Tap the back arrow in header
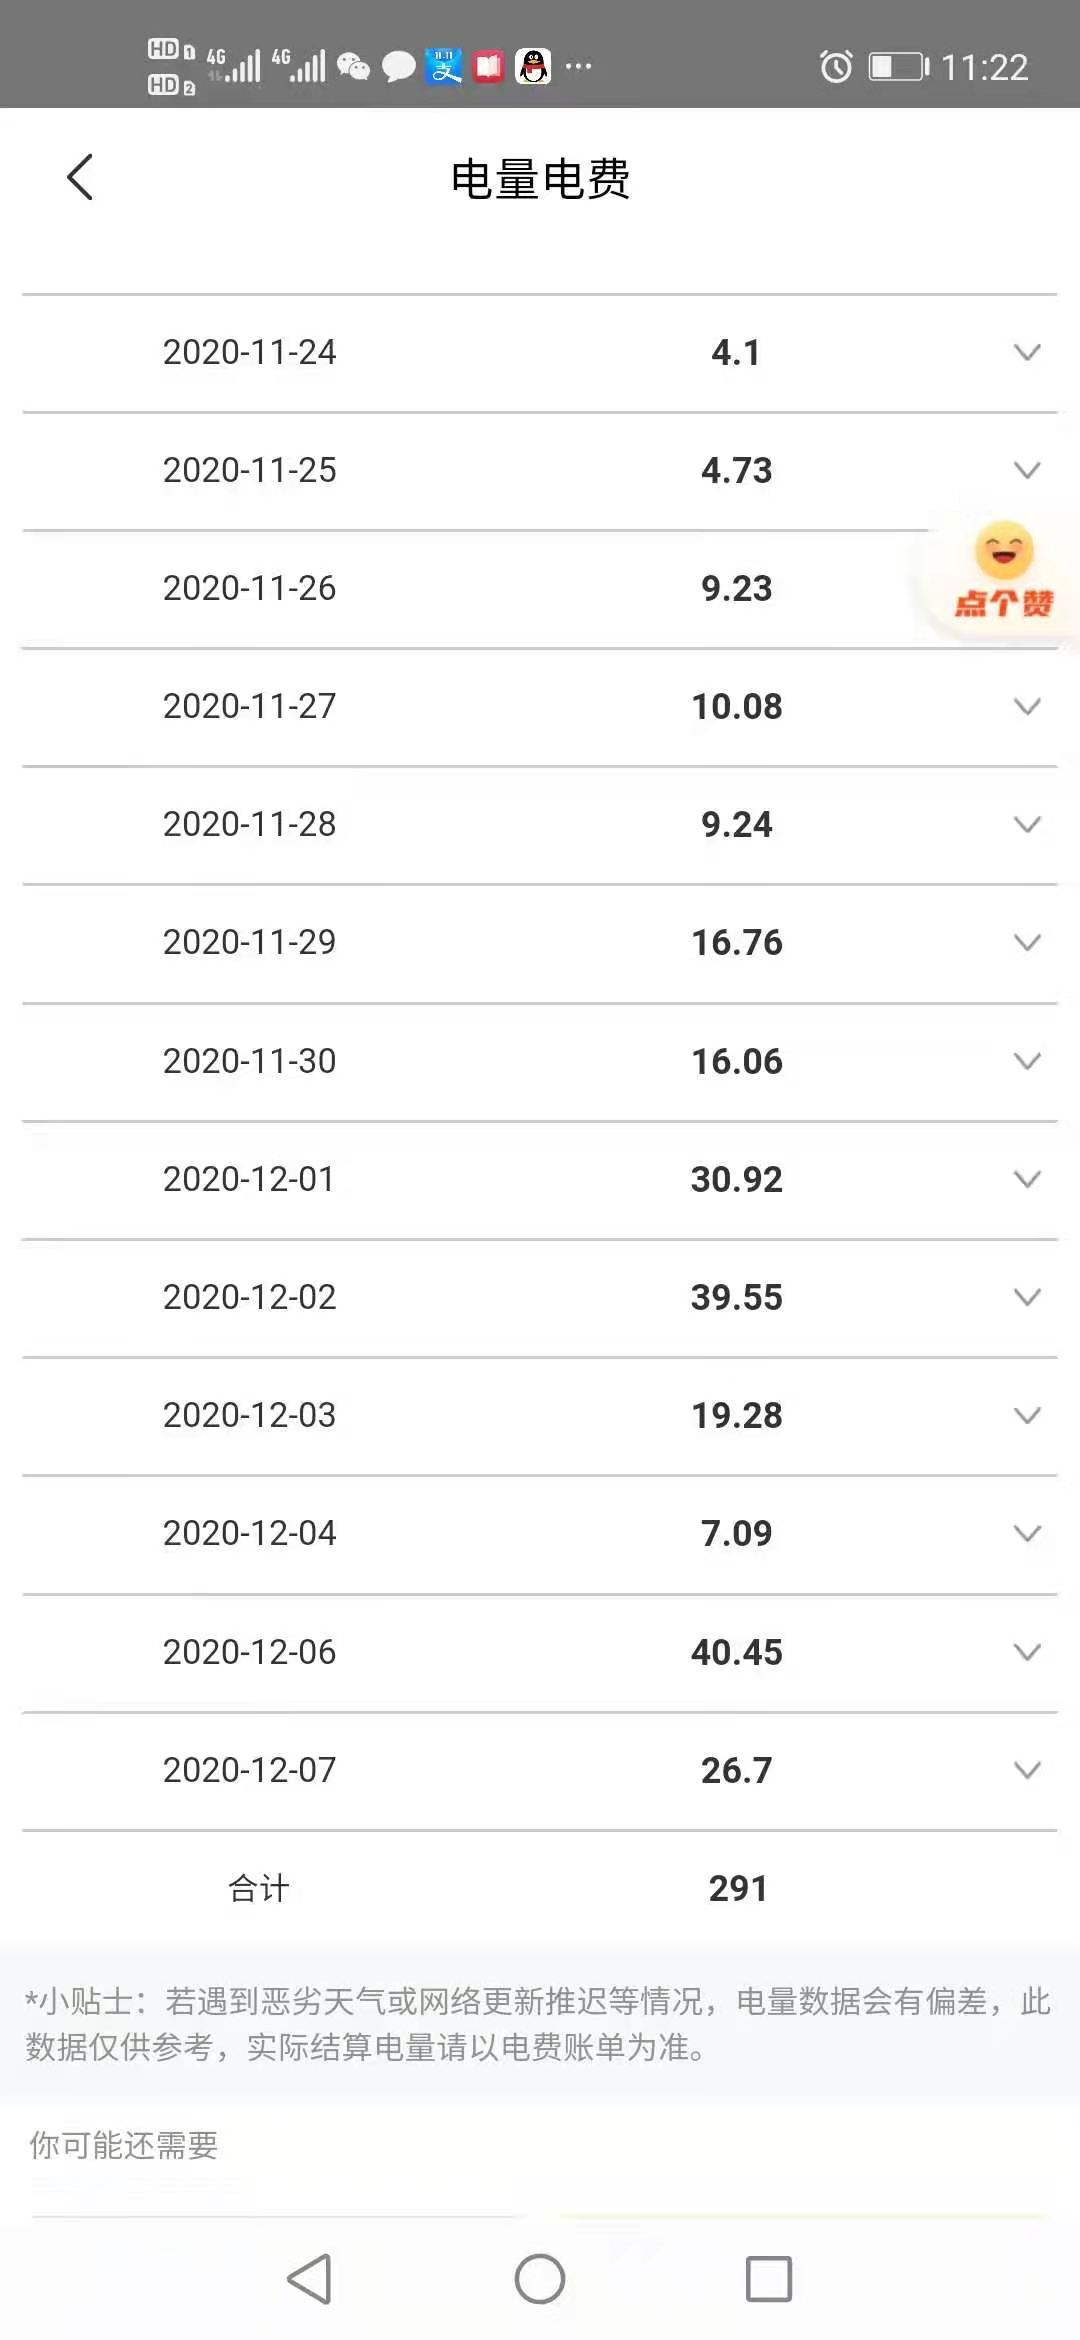This screenshot has height=2340, width=1080. point(80,178)
